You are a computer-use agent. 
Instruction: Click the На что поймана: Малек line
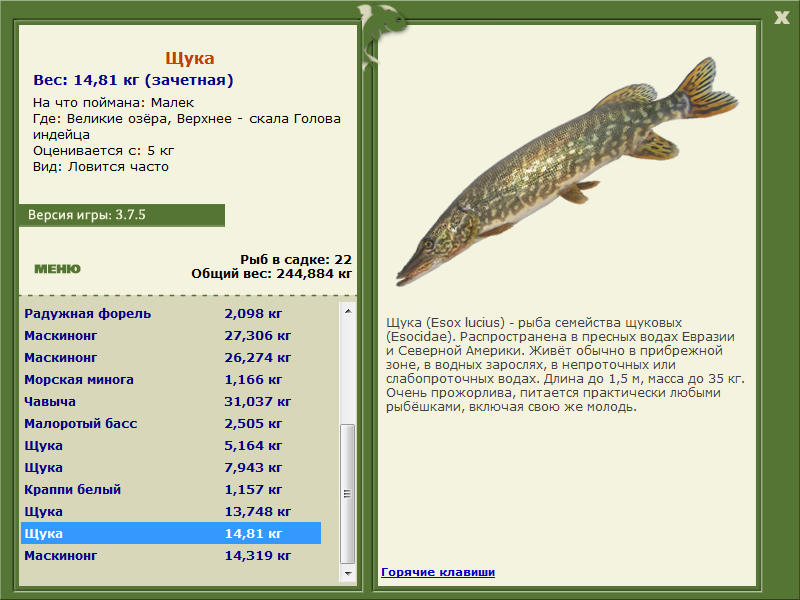click(x=113, y=103)
